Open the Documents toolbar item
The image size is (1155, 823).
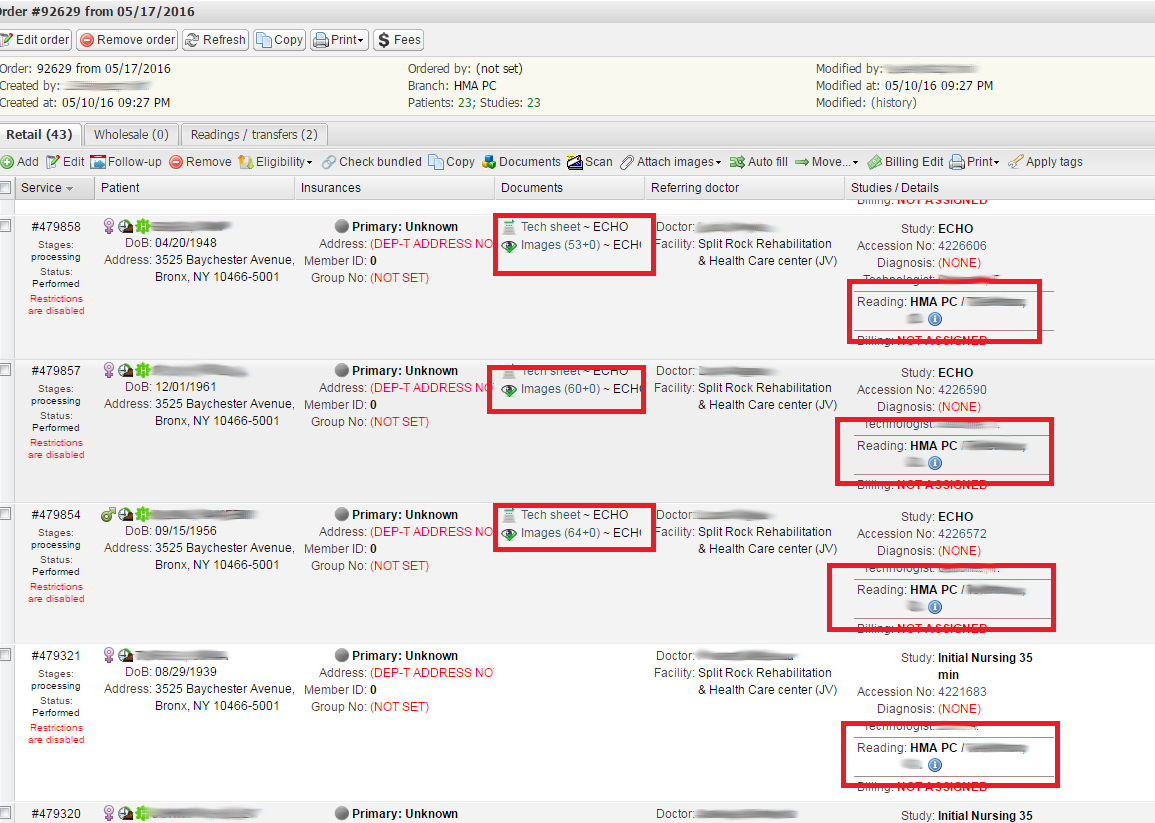click(x=522, y=162)
